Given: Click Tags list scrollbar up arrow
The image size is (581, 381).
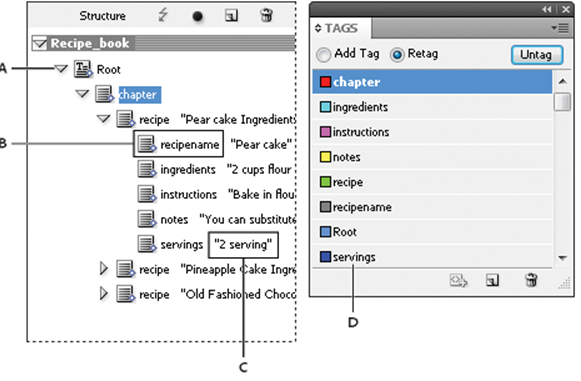Looking at the screenshot, I should [562, 81].
